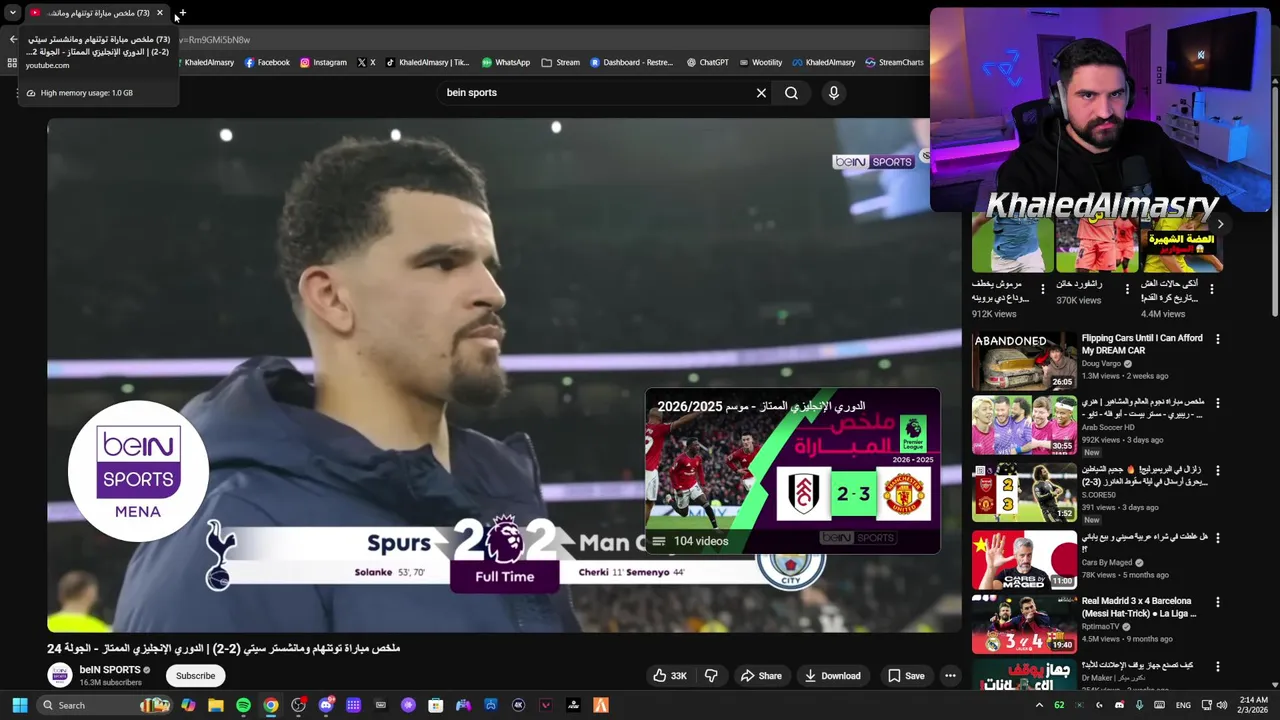Focus the YouTube search input field
Image resolution: width=1280 pixels, height=720 pixels.
[595, 93]
